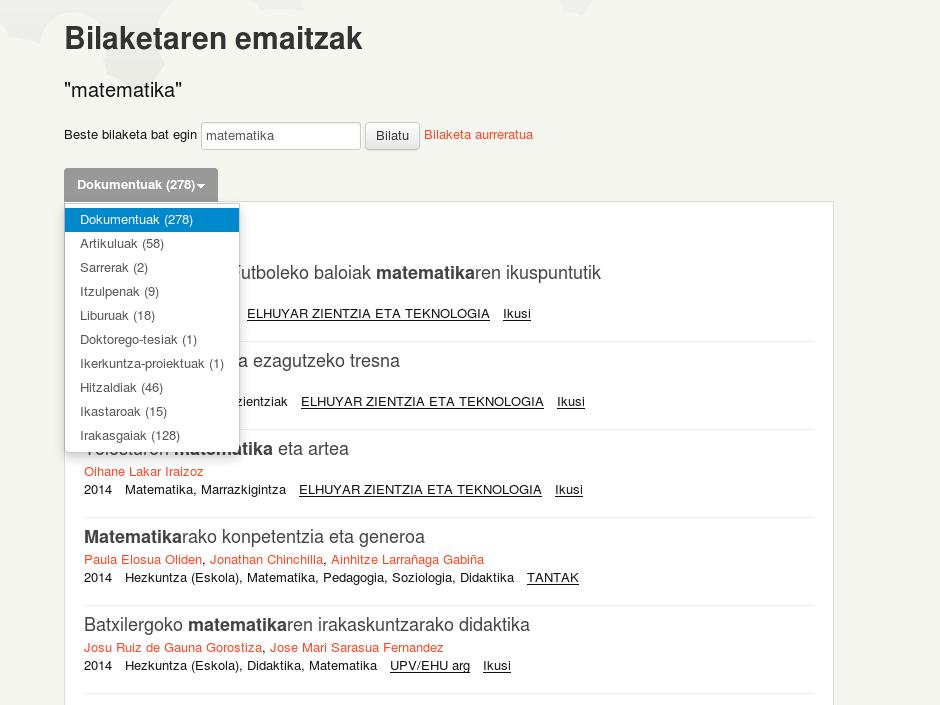This screenshot has height=705, width=940.
Task: Choose Ikerkuntza-proiektuak (1) filter
Action: pos(151,364)
